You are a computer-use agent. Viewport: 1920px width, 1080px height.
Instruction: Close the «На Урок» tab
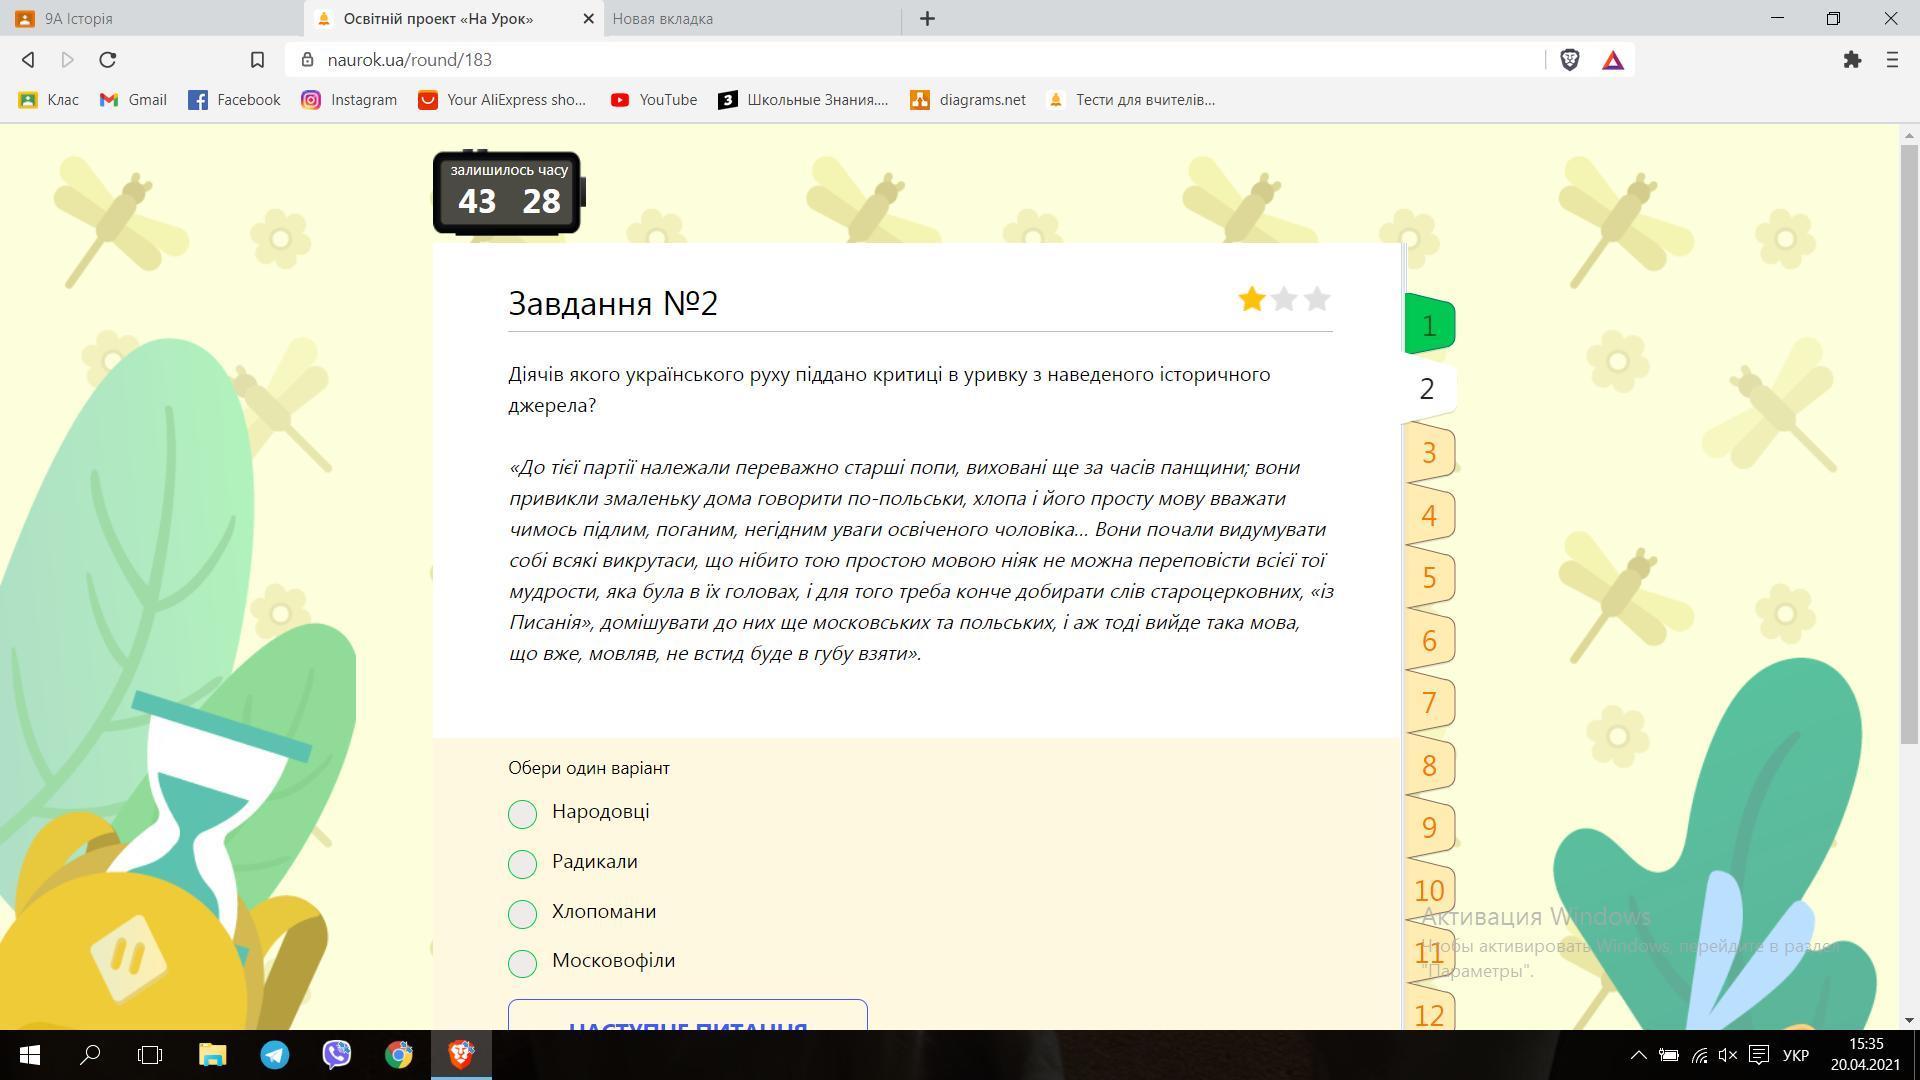(588, 18)
